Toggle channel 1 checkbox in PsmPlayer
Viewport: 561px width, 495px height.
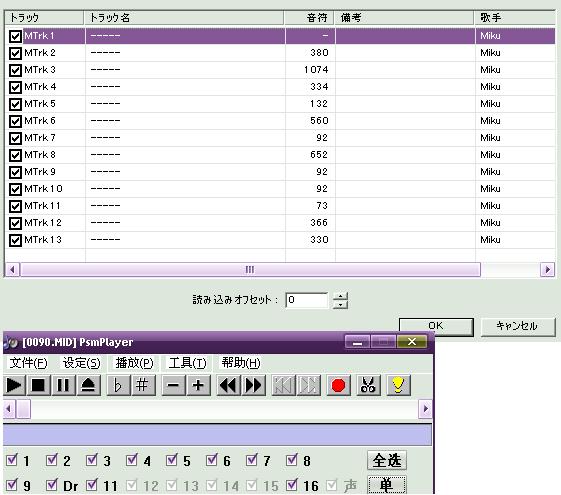pyautogui.click(x=12, y=460)
